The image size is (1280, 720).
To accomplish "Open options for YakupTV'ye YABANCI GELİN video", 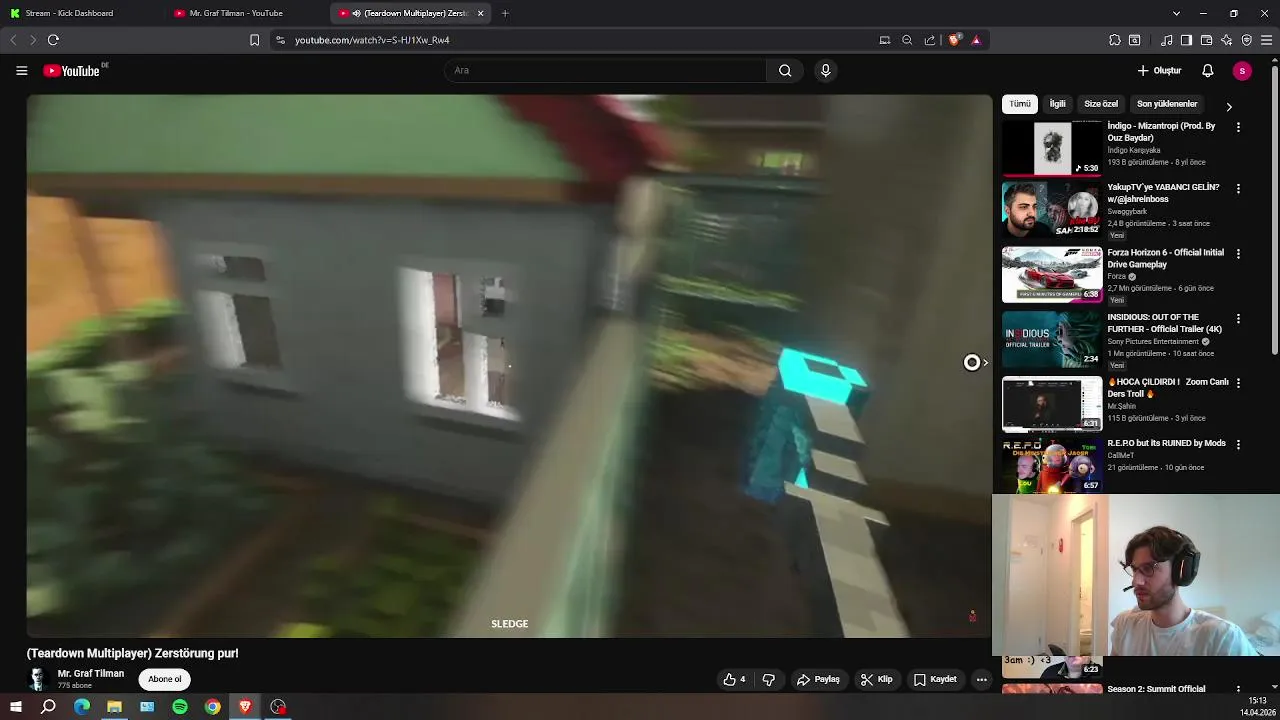I will point(1238,188).
